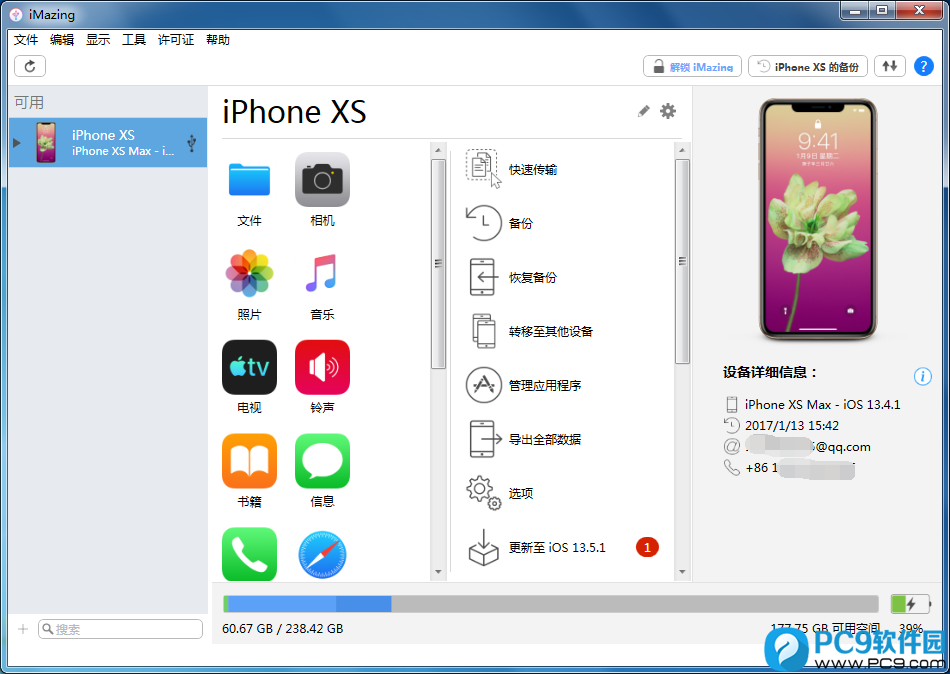Click the app list scrollbar thumb

438,264
